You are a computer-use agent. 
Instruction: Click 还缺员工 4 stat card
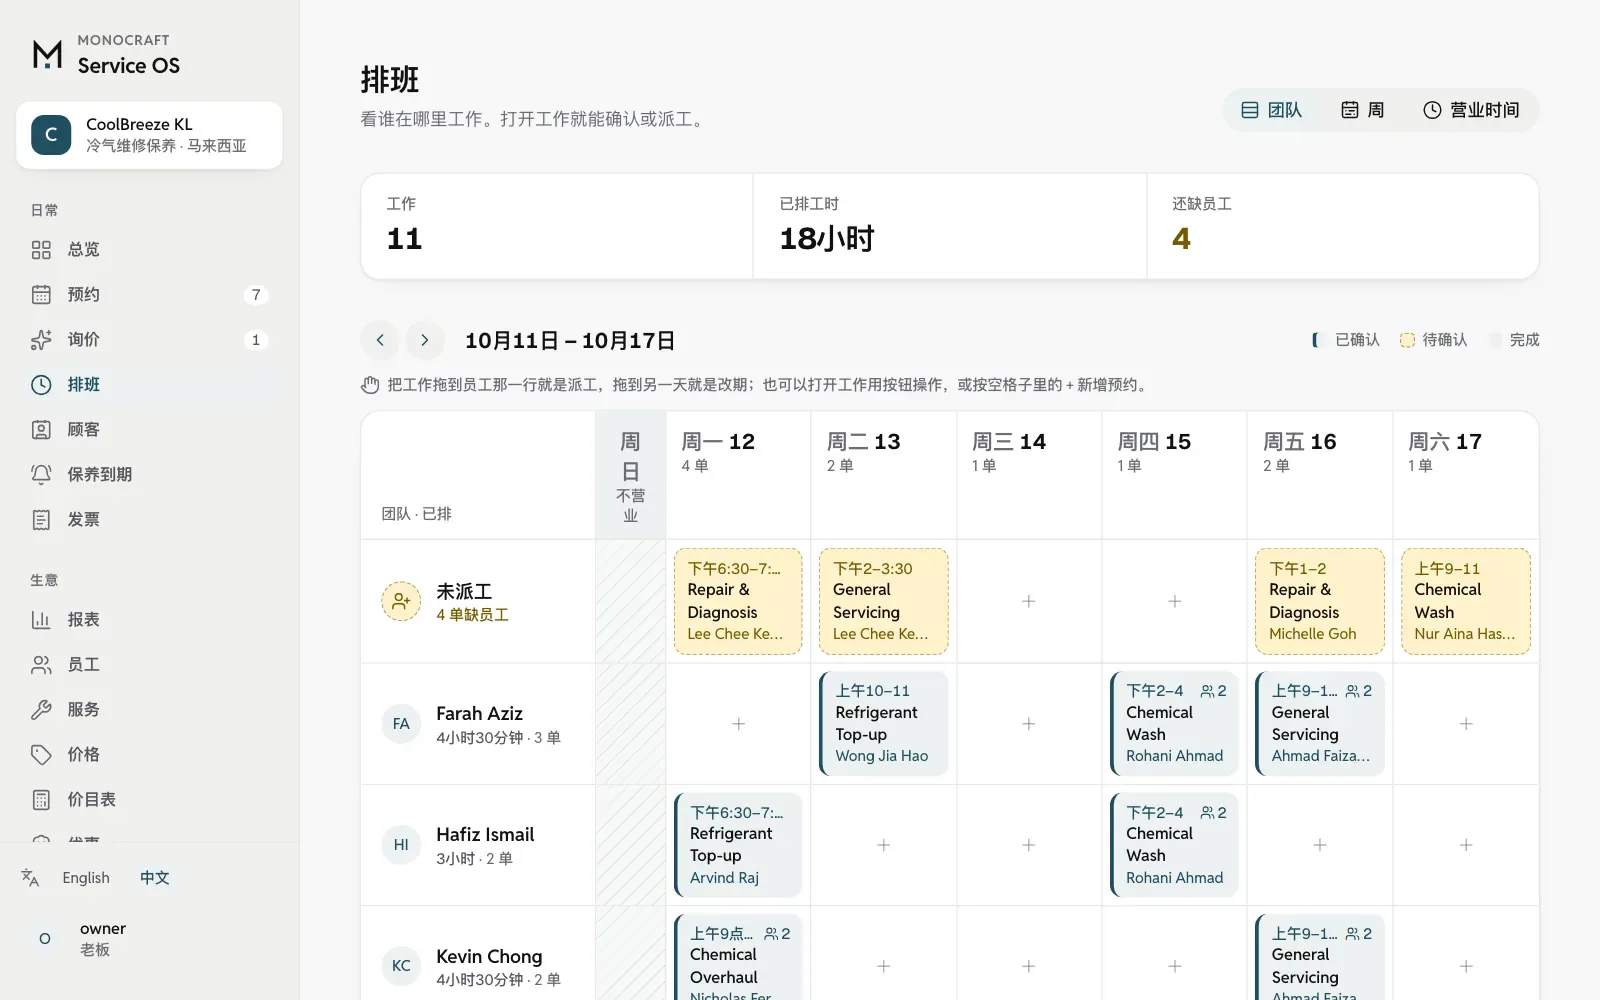1342,226
